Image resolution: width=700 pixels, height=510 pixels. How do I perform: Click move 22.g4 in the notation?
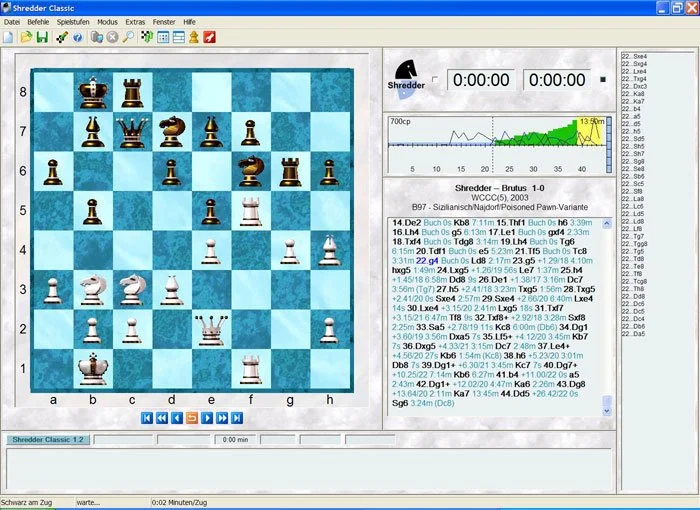point(427,260)
